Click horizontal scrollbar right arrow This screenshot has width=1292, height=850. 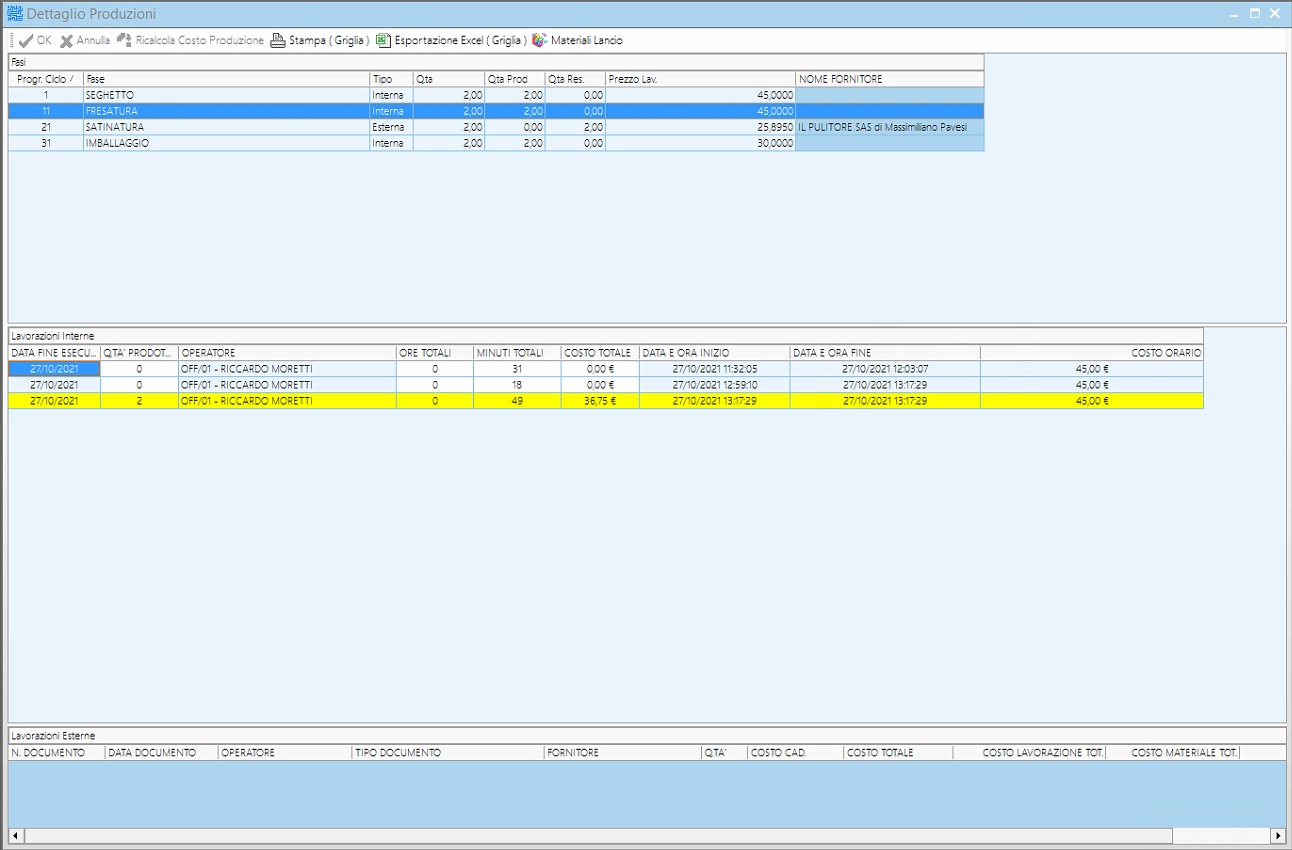click(x=1278, y=836)
